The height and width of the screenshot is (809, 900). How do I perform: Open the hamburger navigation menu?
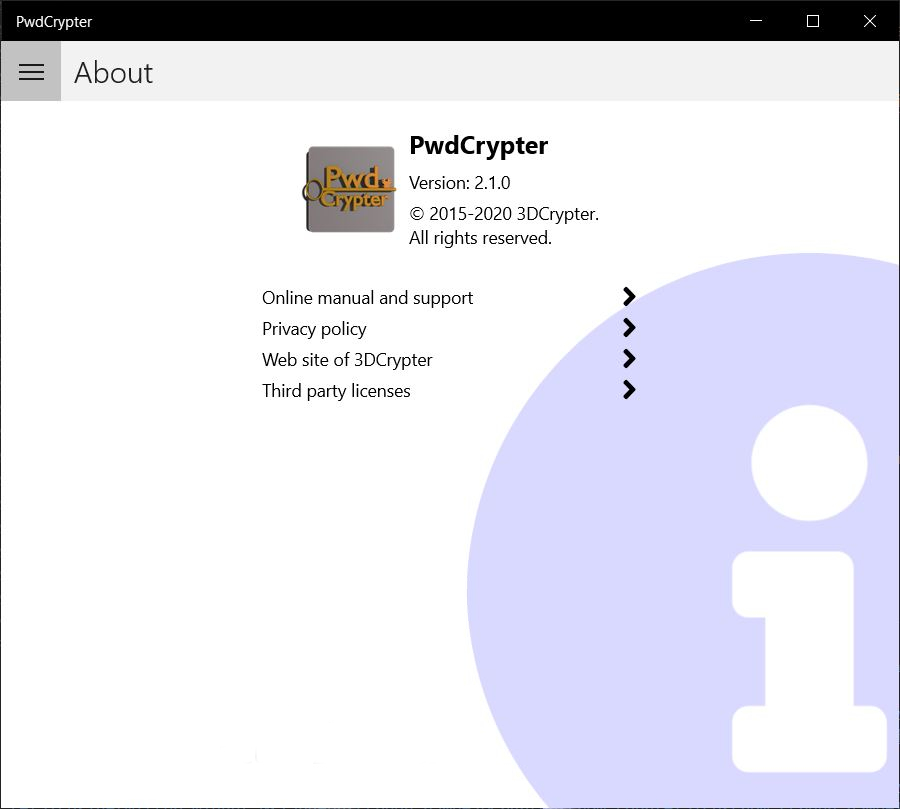(30, 72)
